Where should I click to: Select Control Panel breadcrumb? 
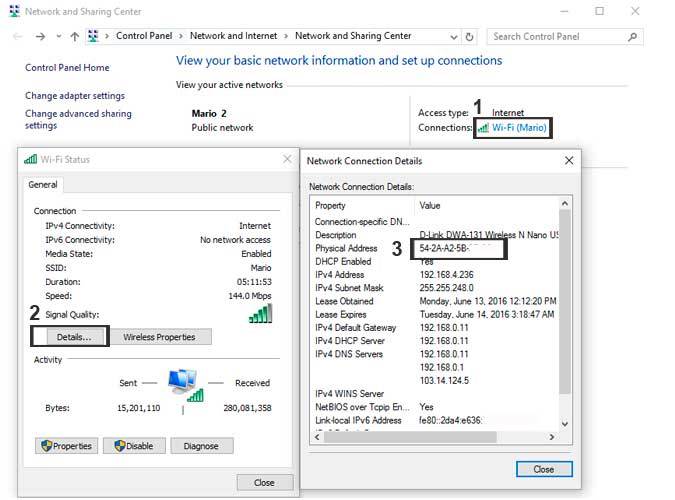tap(144, 36)
